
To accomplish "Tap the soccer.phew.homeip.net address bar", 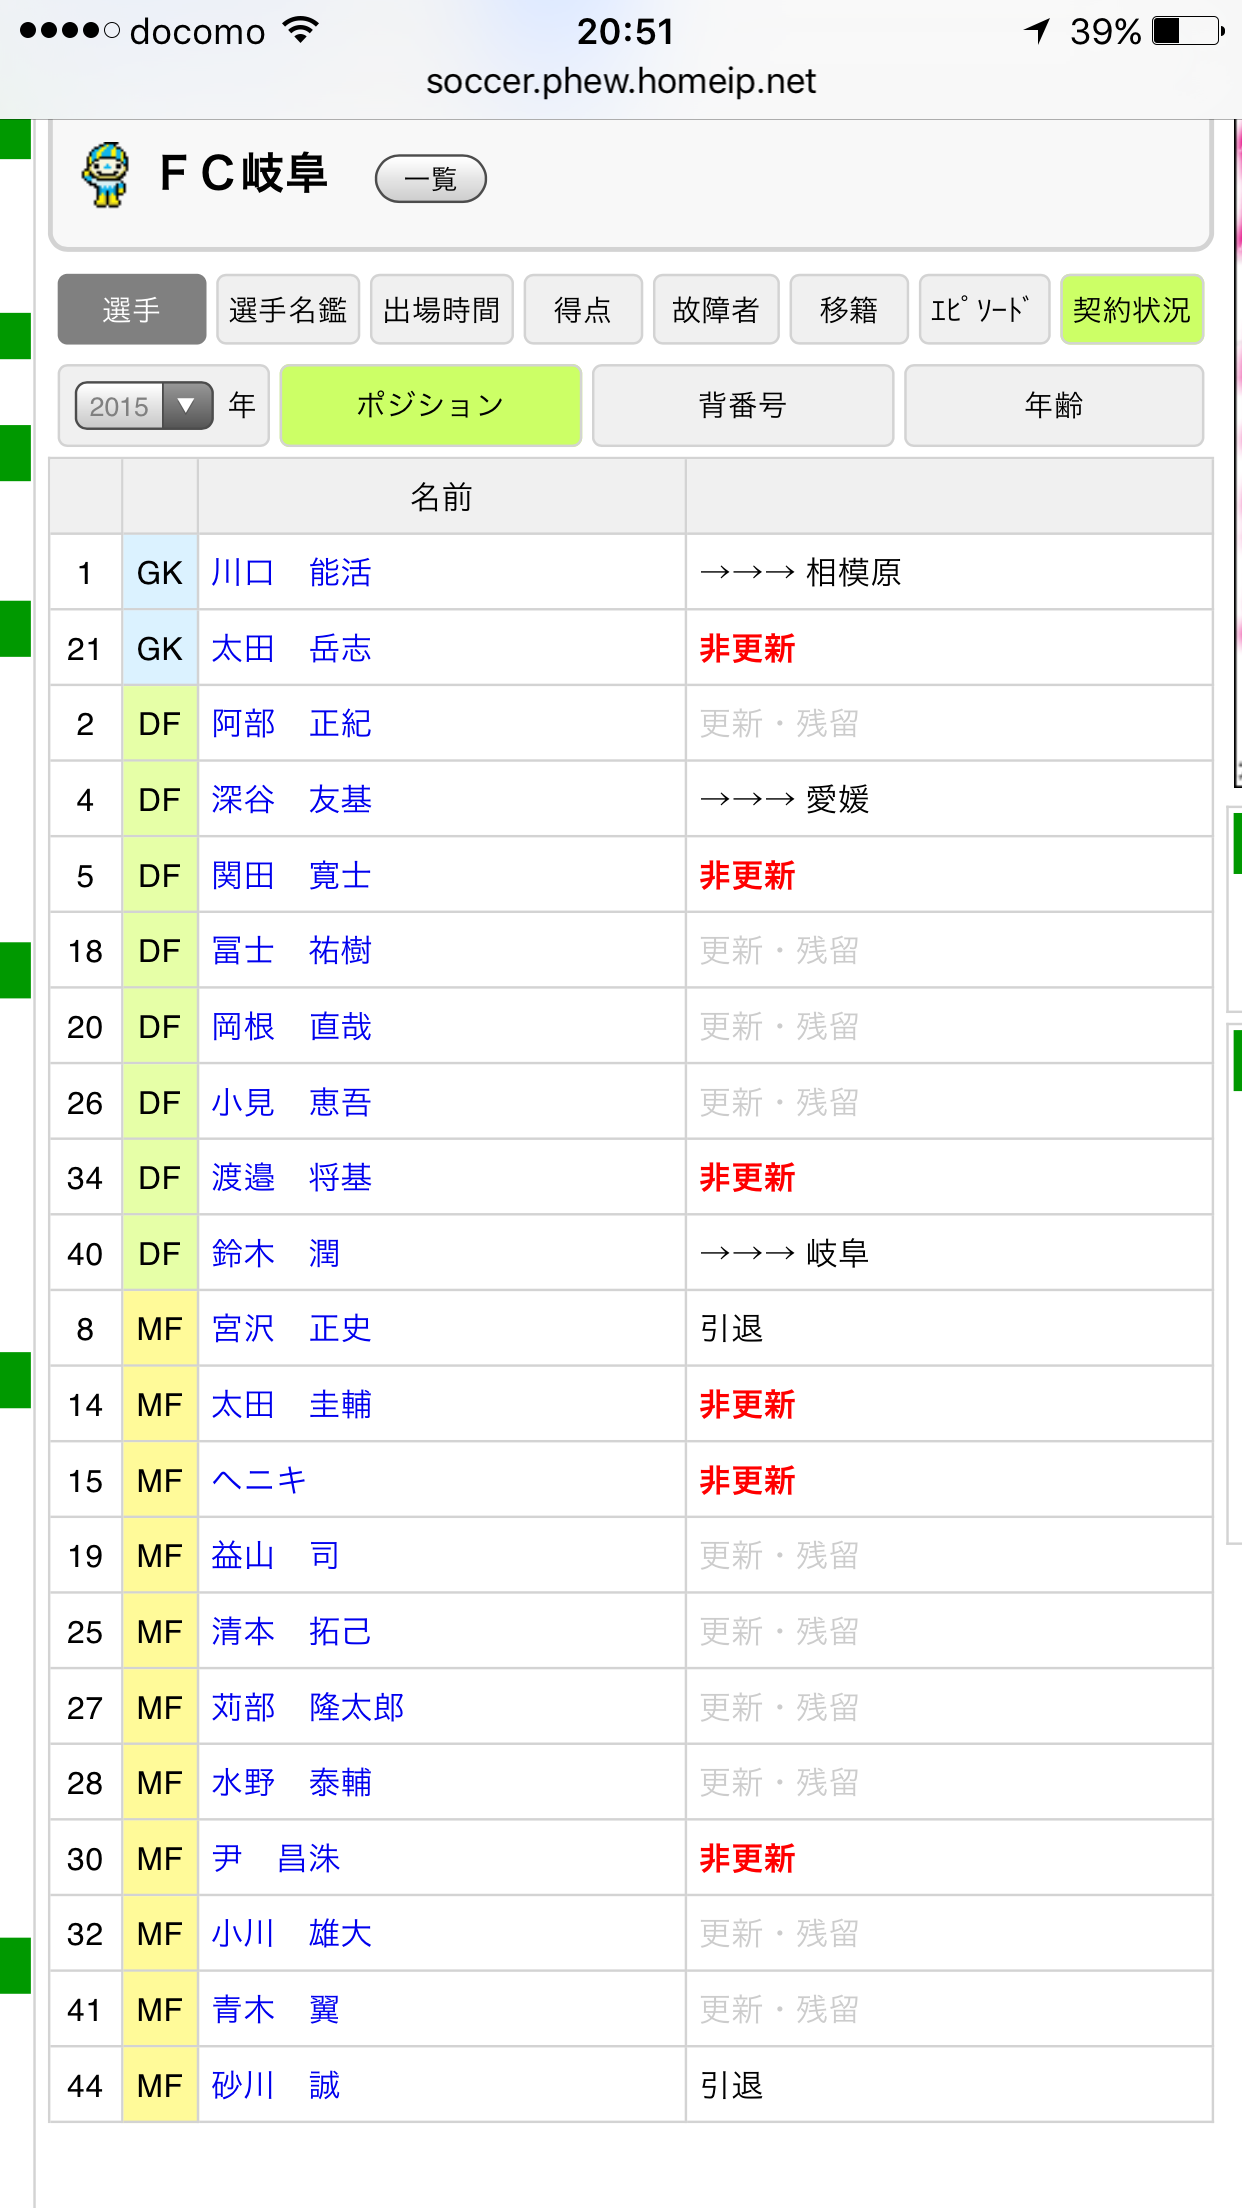I will click(x=621, y=81).
